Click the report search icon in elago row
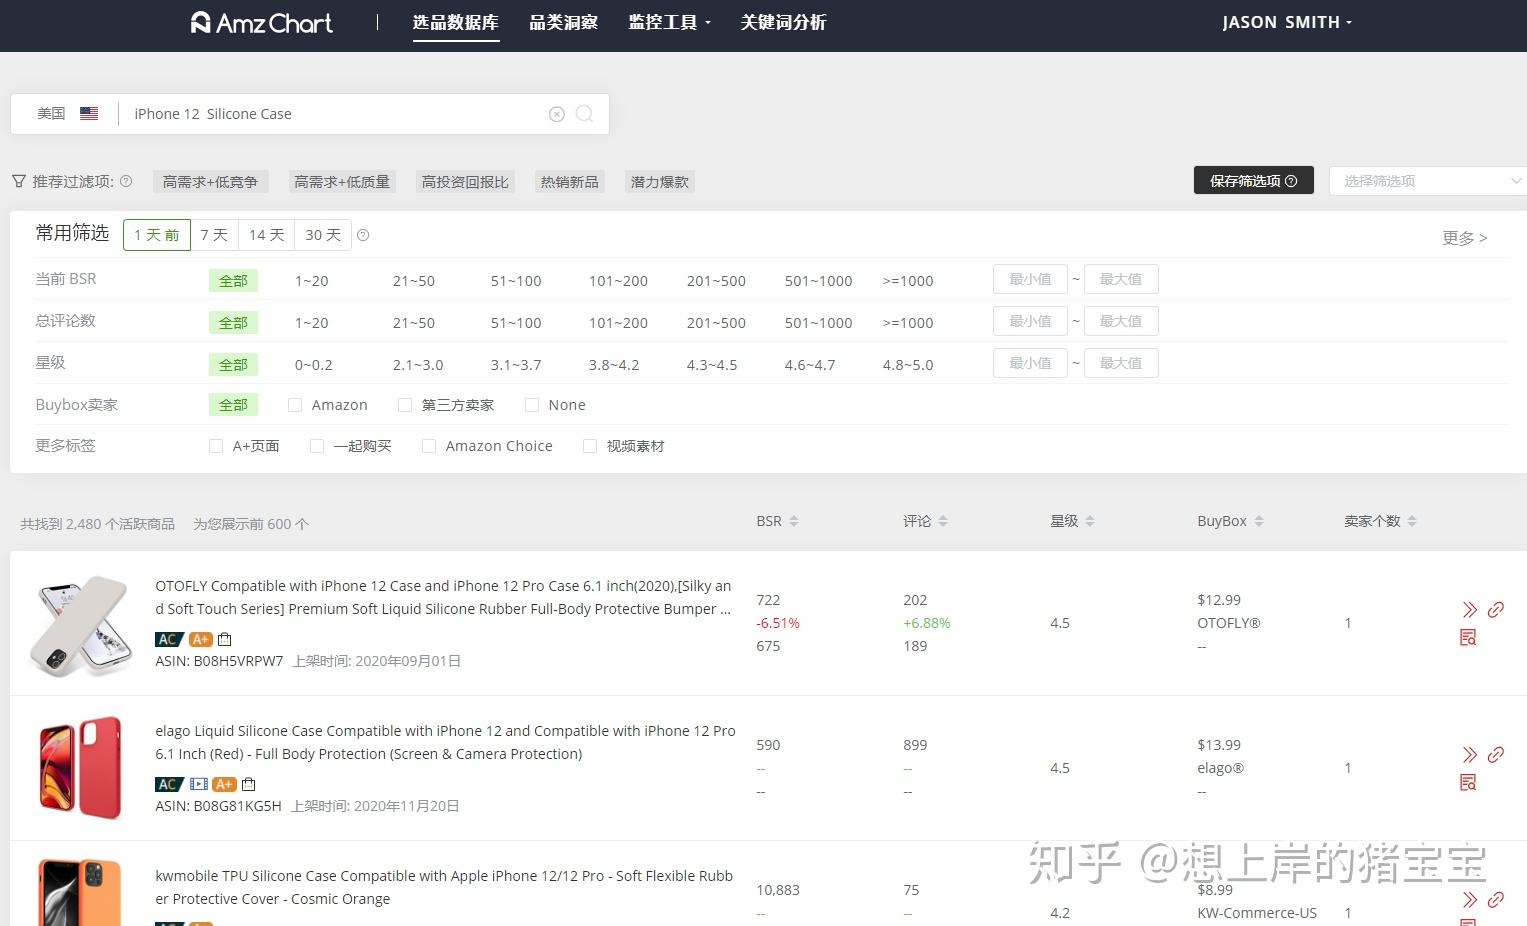Image resolution: width=1527 pixels, height=926 pixels. coord(1469,782)
